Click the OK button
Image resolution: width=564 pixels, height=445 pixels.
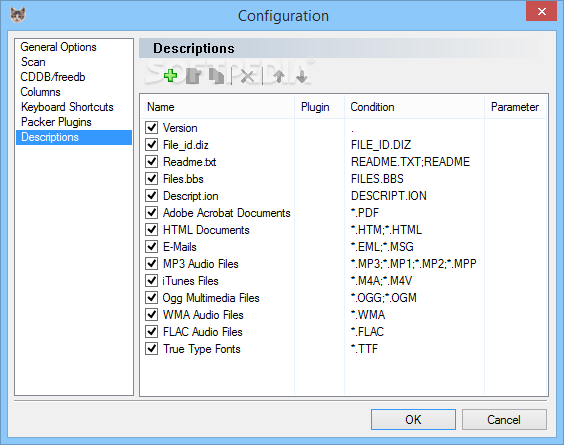click(413, 419)
